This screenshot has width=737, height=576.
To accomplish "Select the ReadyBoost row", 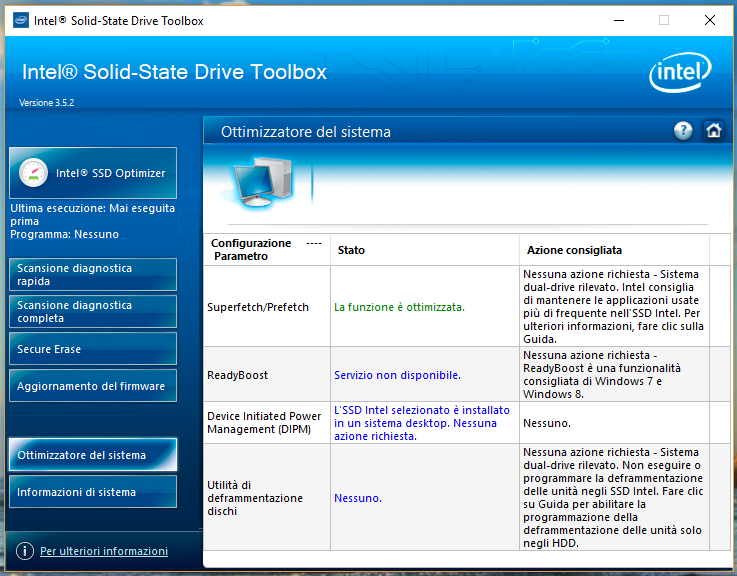I will point(236,375).
